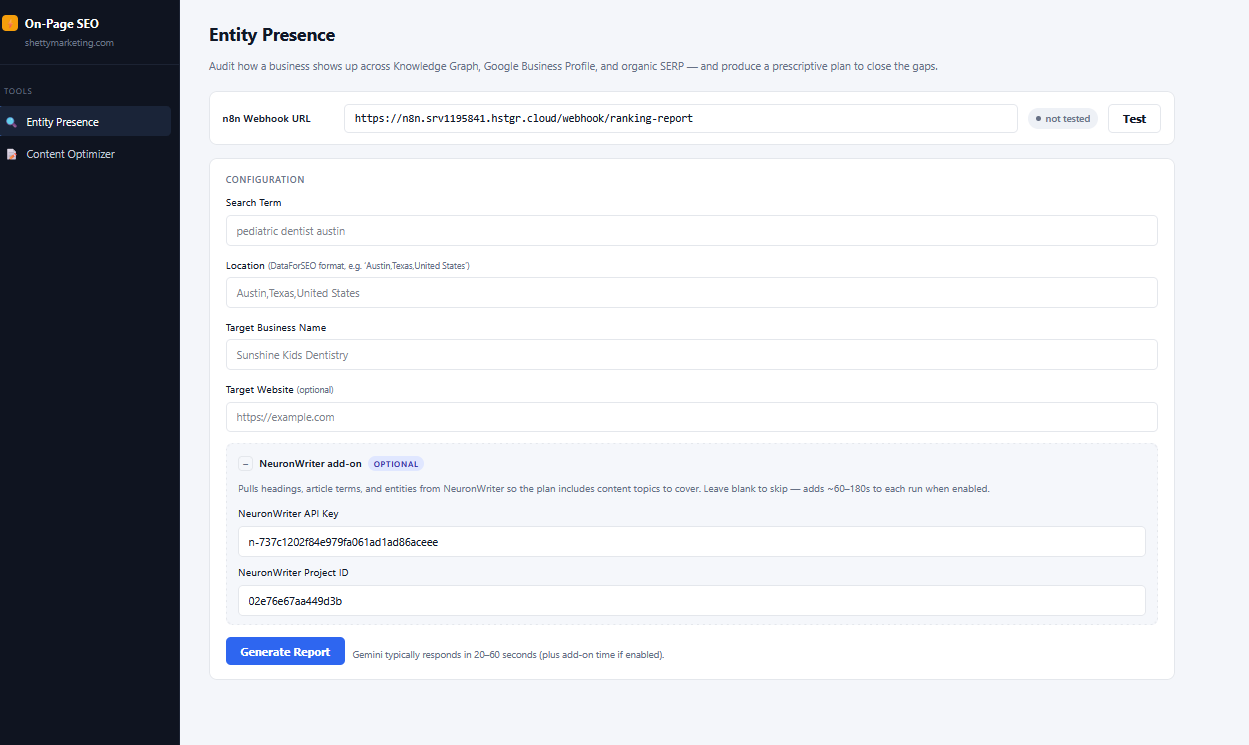1249x745 pixels.
Task: Click the Content Optimizer document icon
Action: pyautogui.click(x=13, y=154)
